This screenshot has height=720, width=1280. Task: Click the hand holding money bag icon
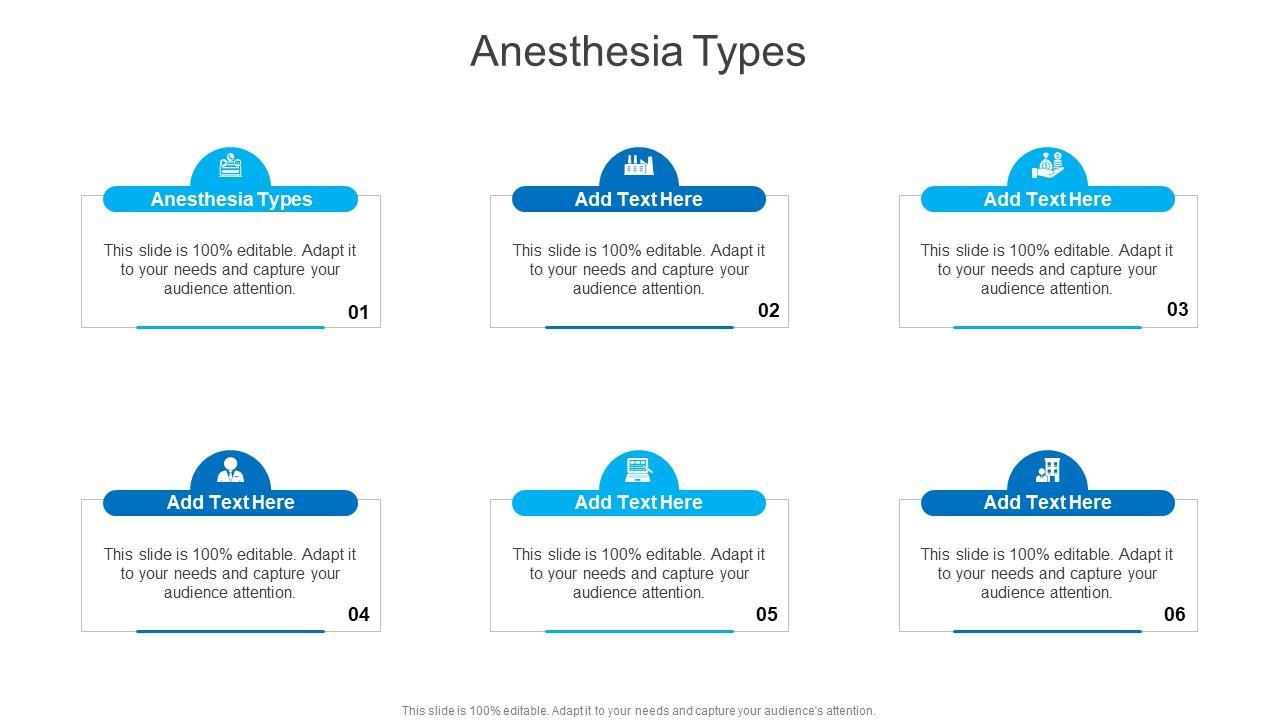(1047, 165)
